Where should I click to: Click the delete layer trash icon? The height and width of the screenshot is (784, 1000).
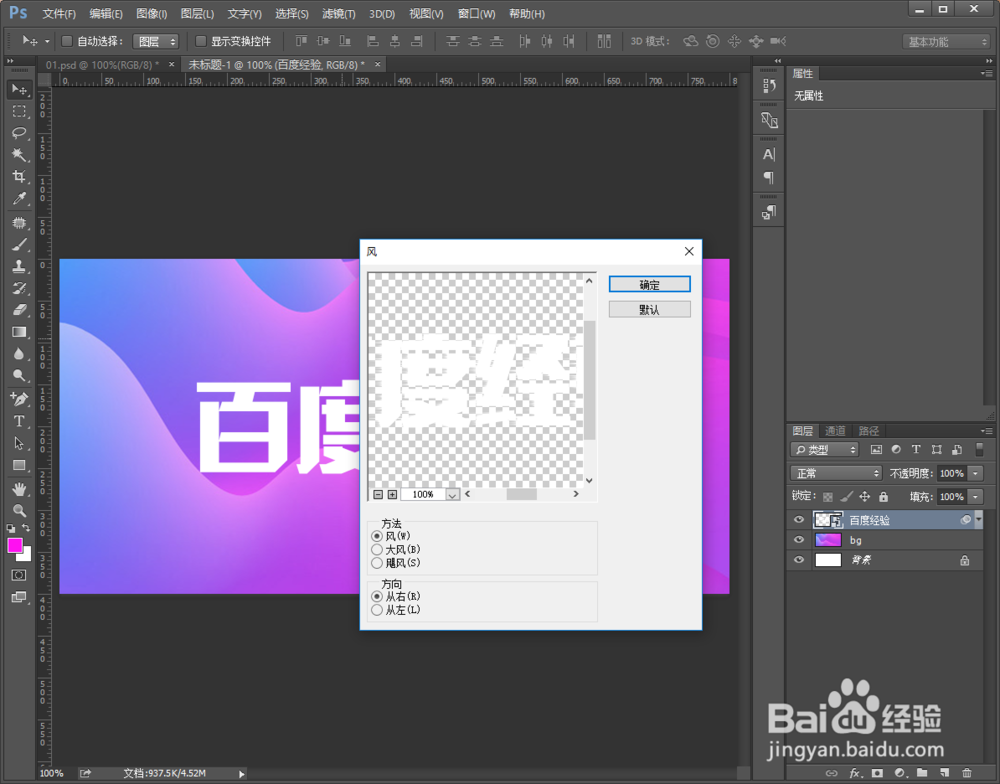pos(967,773)
